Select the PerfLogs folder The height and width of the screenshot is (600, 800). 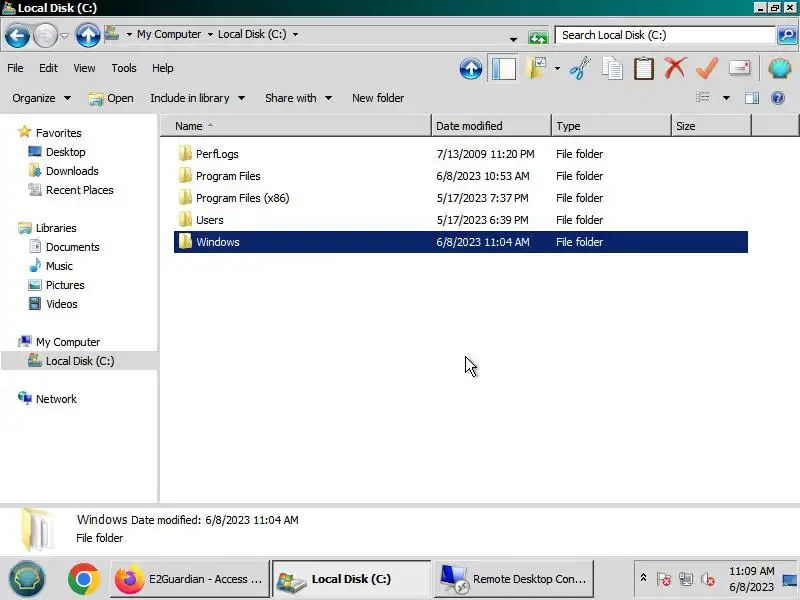(217, 154)
